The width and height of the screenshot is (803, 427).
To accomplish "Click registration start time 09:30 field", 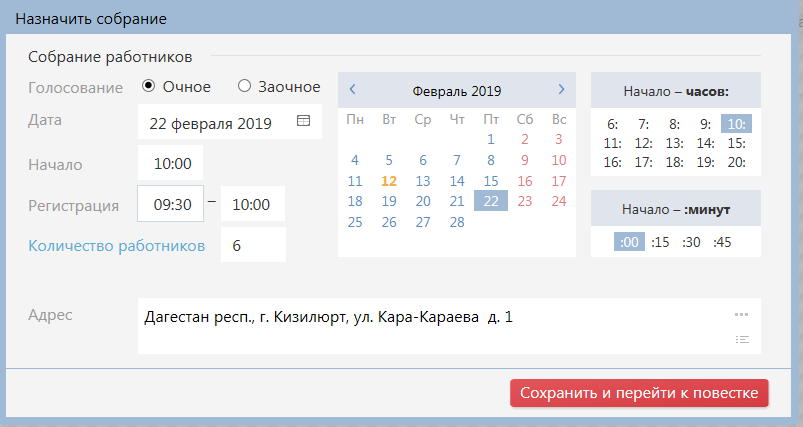I will (x=171, y=204).
